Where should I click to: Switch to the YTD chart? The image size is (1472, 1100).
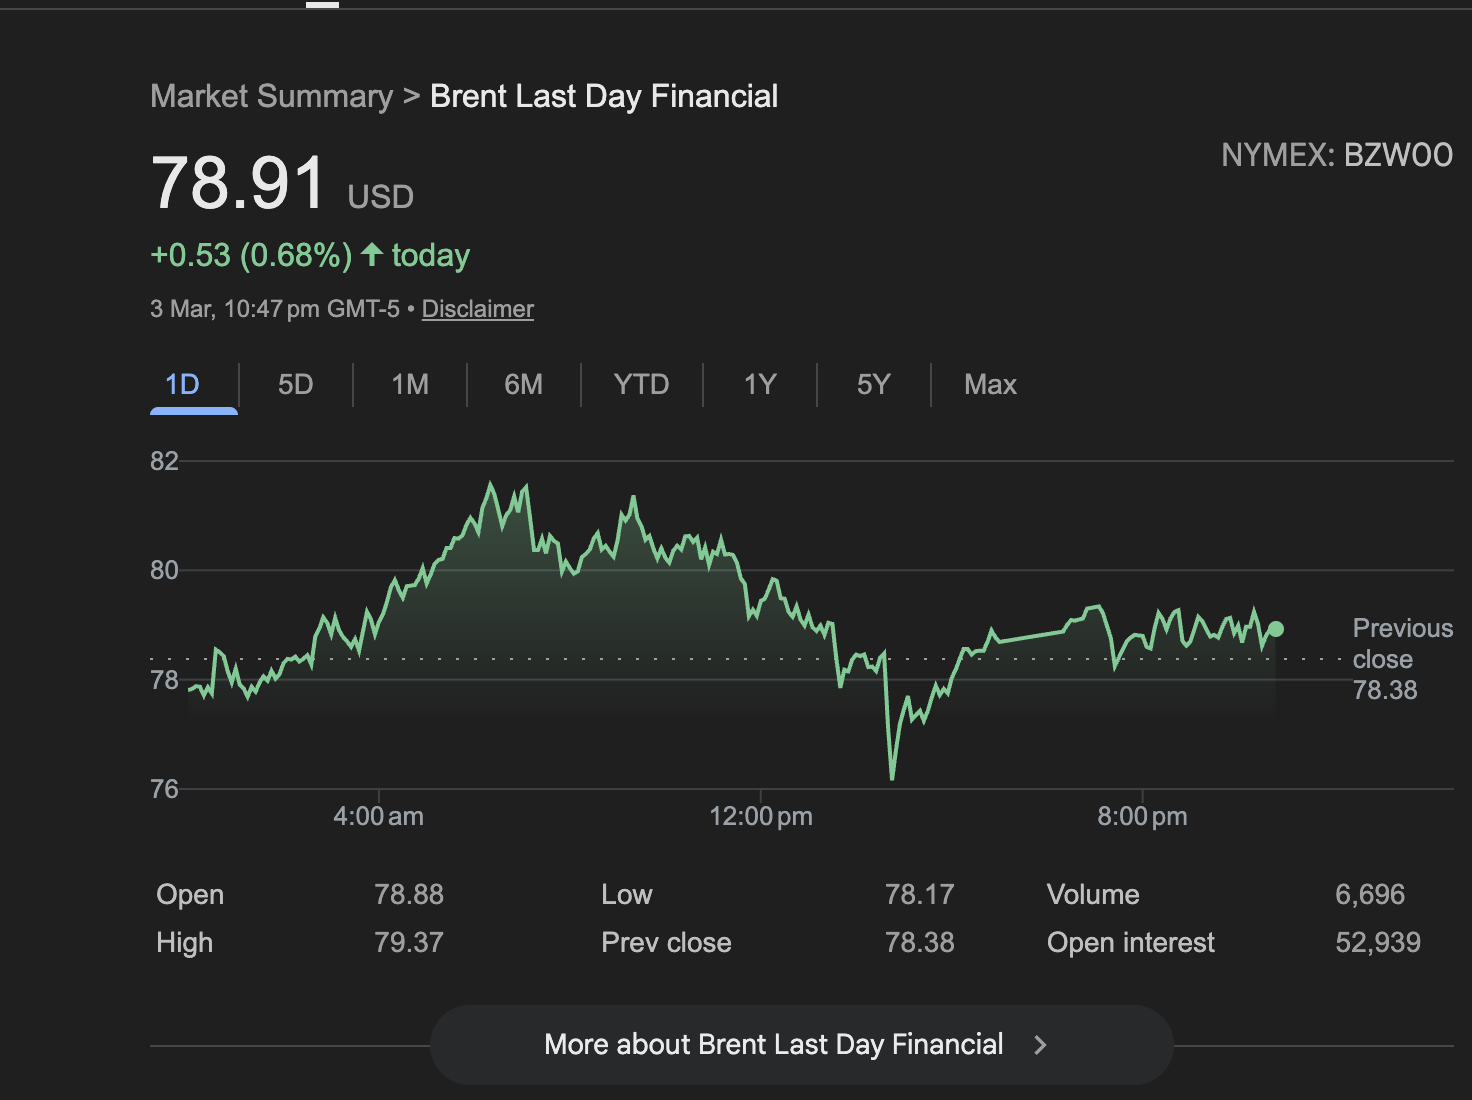[641, 384]
